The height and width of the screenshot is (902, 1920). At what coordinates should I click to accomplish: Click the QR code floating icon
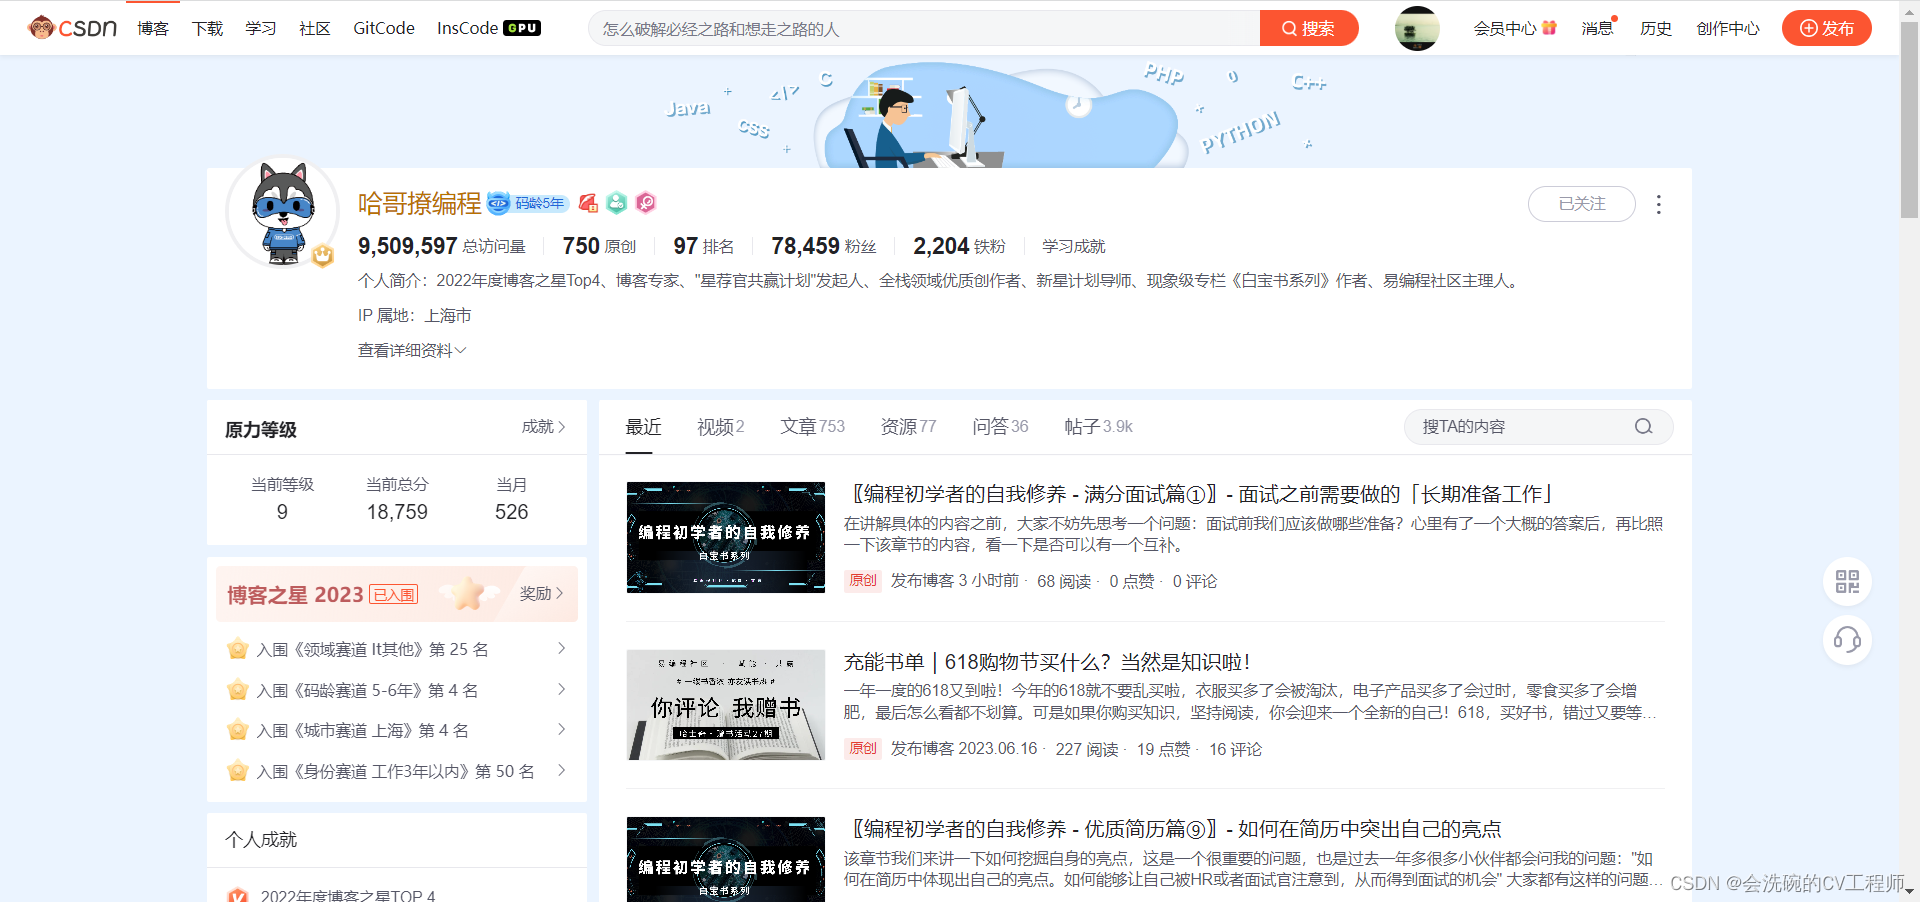pyautogui.click(x=1847, y=582)
